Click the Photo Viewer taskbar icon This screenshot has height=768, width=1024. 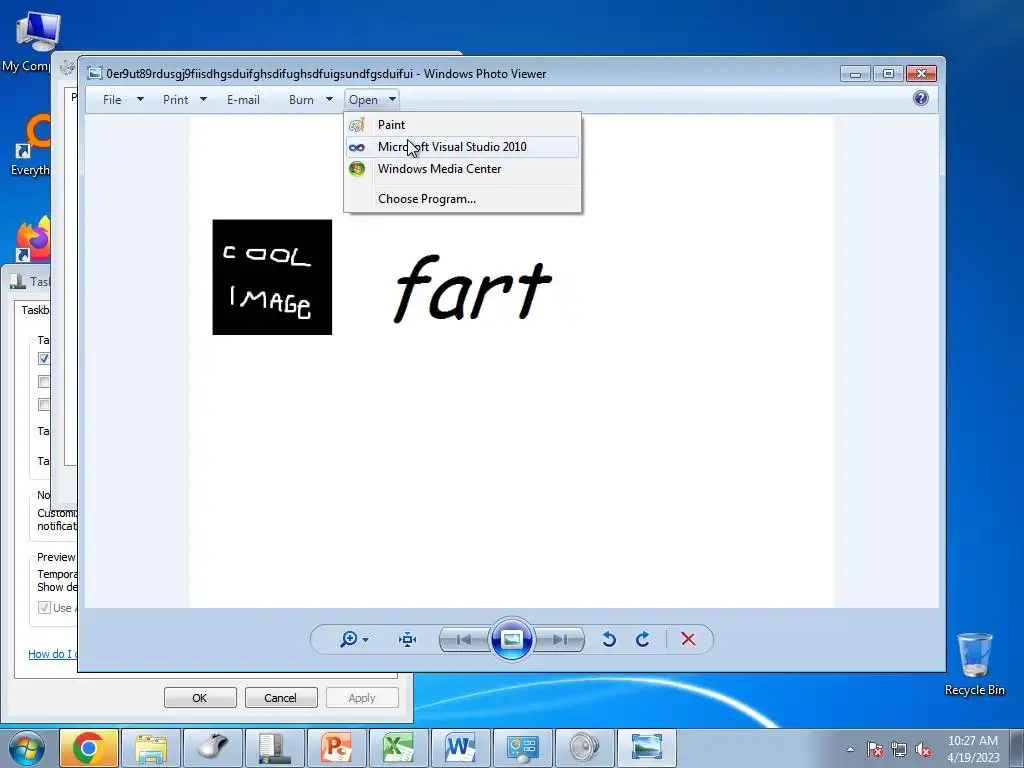click(647, 748)
